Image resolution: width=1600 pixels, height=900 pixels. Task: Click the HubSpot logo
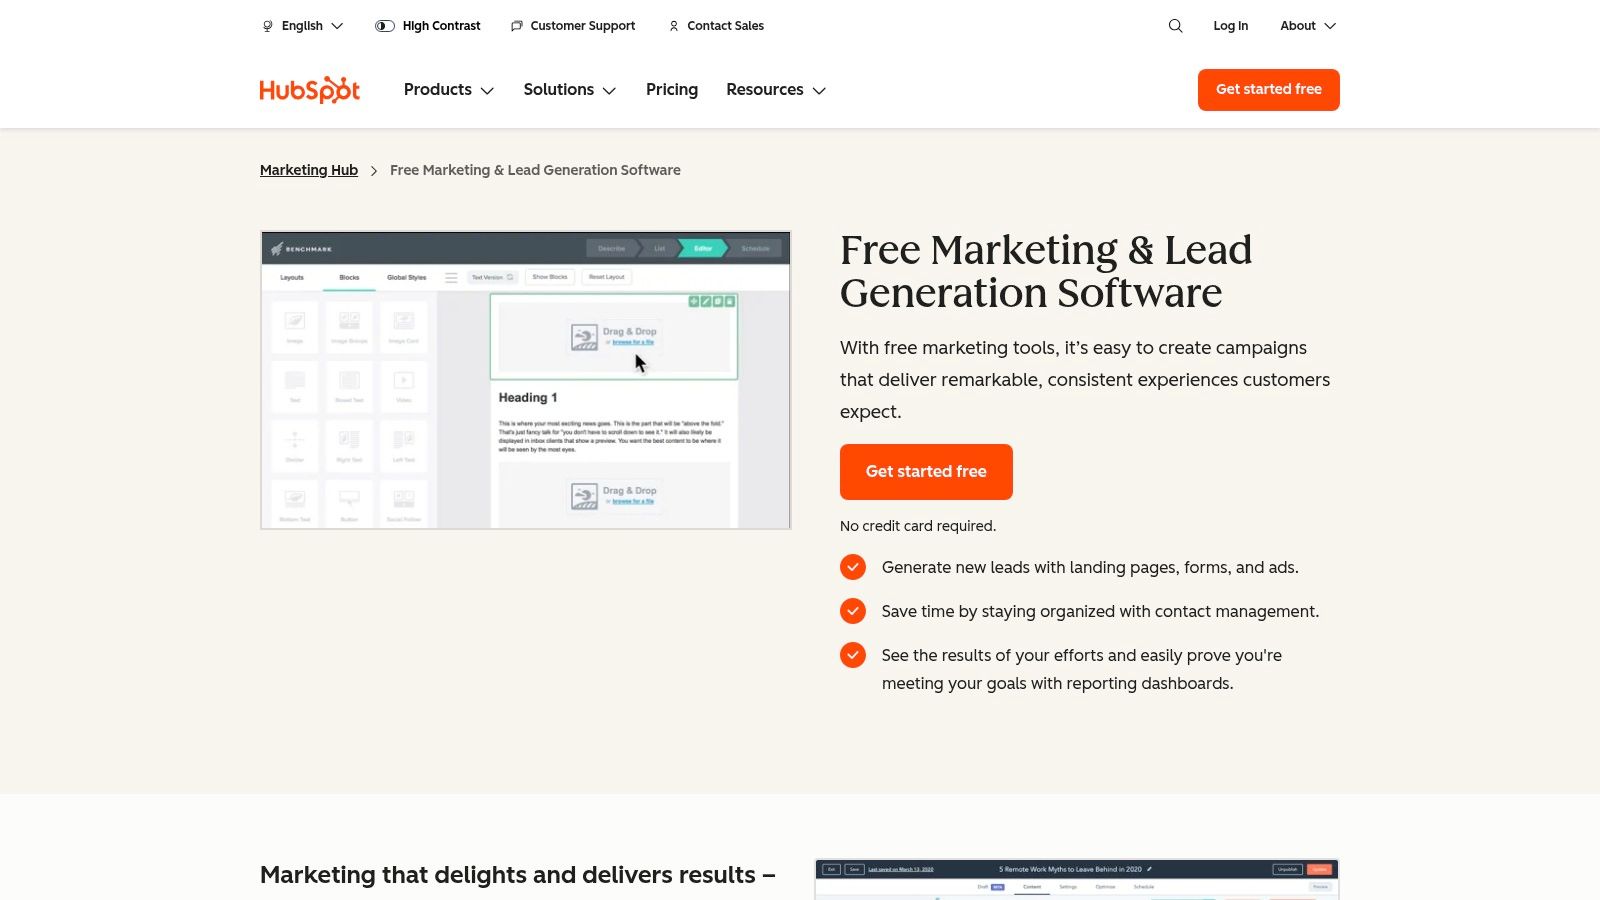tap(309, 90)
